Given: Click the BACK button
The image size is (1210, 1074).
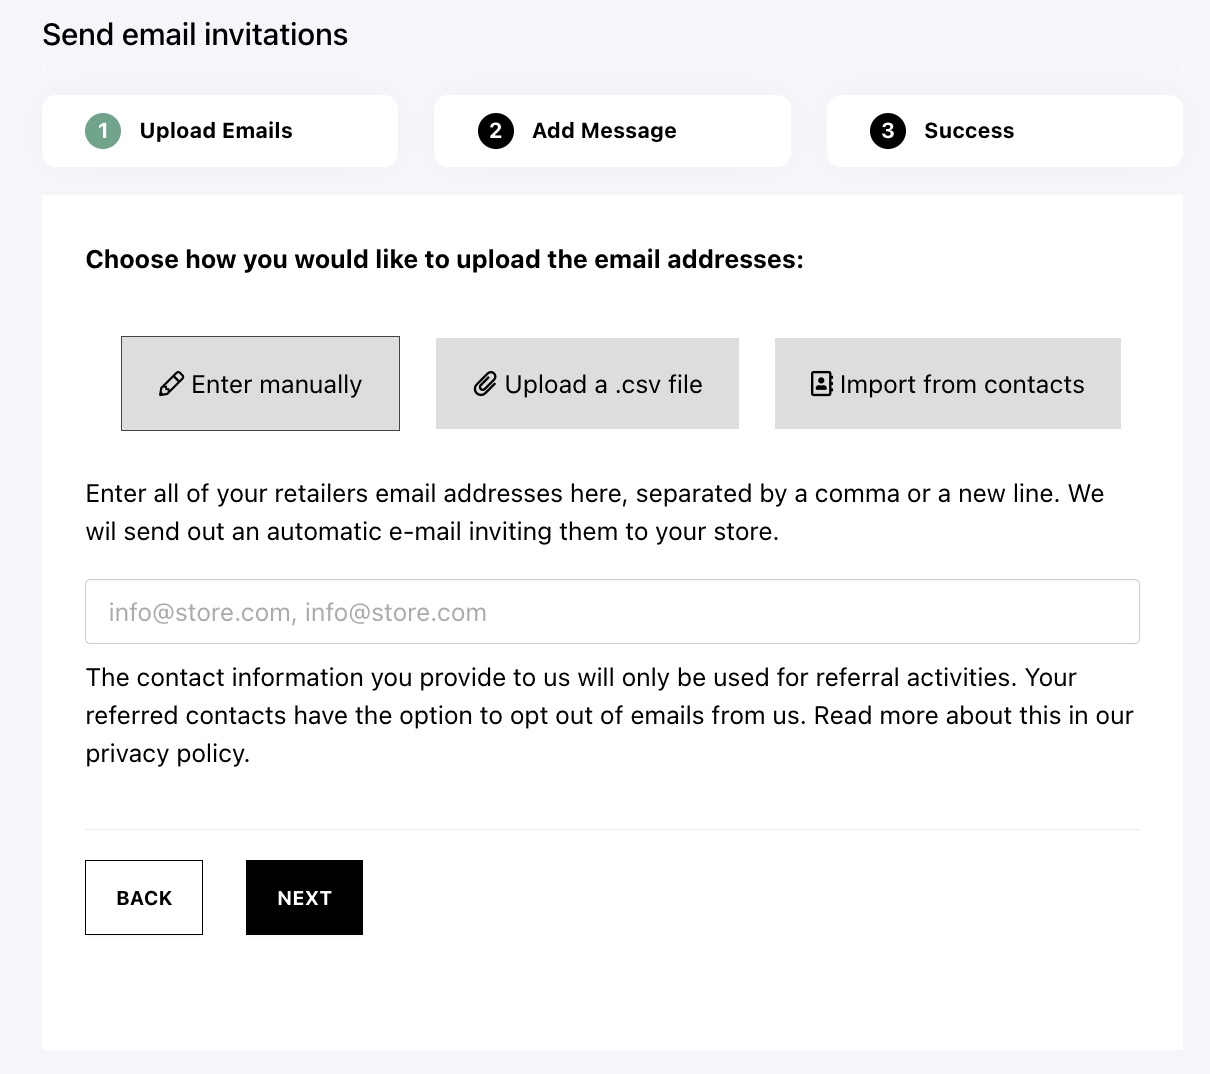Looking at the screenshot, I should (x=144, y=898).
